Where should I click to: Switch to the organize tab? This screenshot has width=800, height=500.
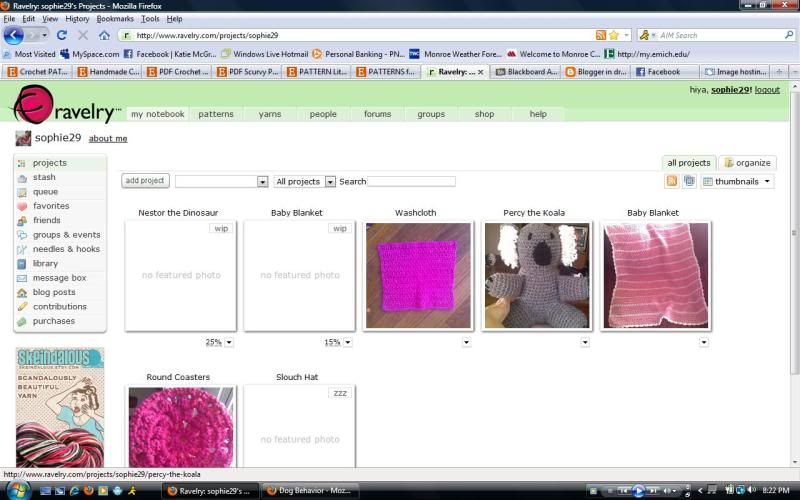(x=747, y=163)
